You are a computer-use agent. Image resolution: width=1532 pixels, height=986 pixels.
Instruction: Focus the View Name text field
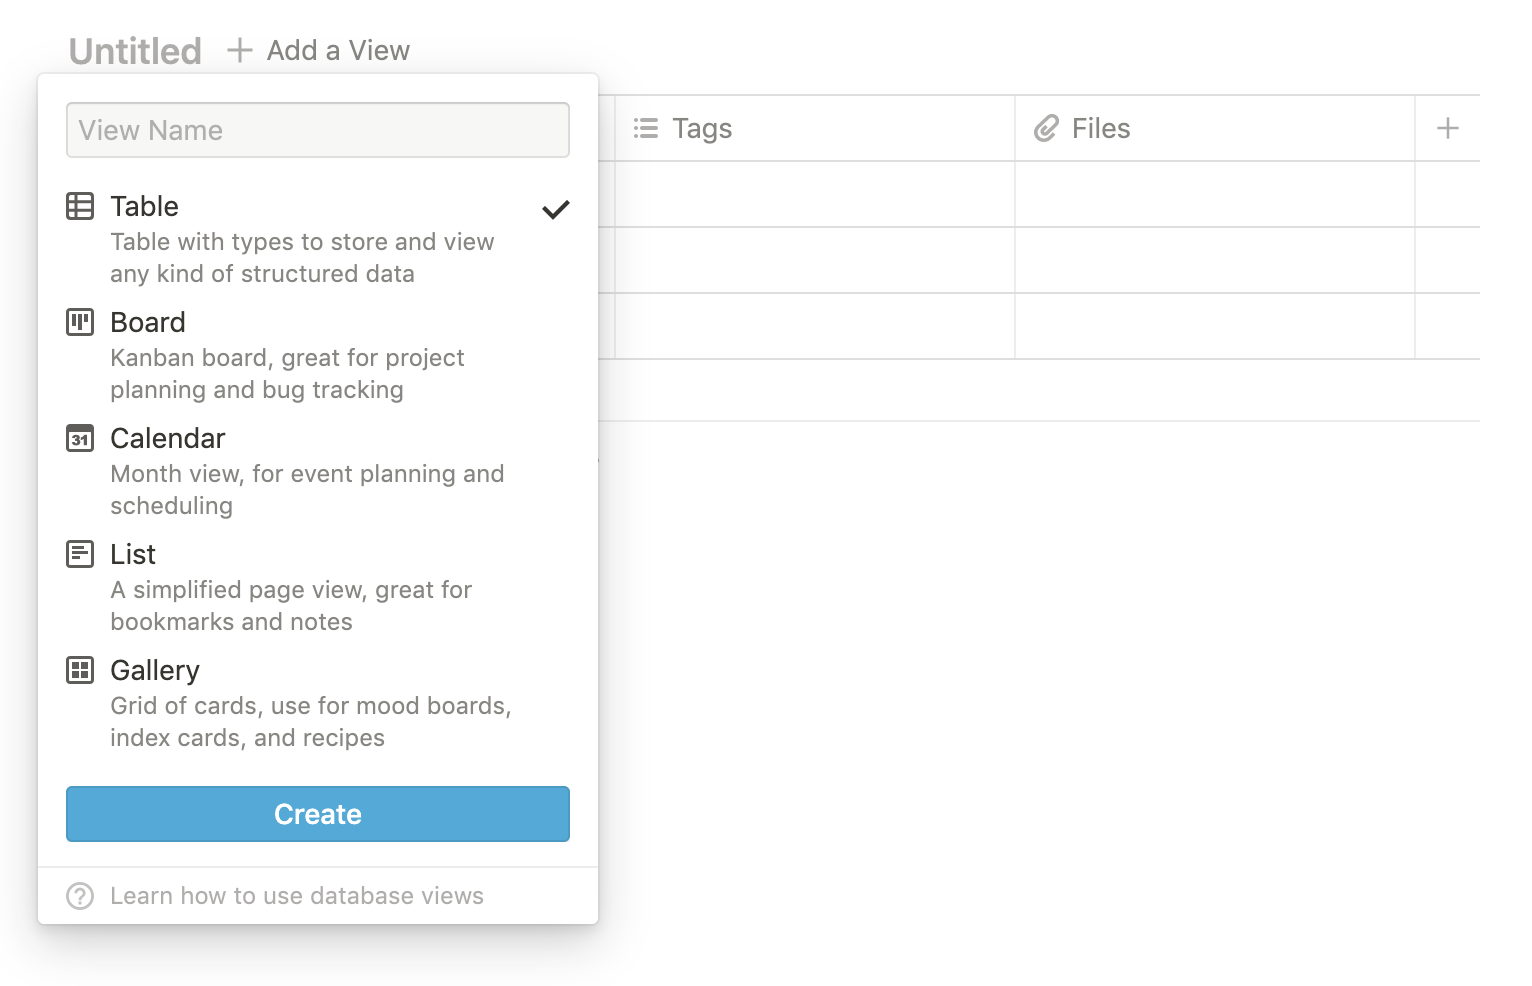(318, 130)
